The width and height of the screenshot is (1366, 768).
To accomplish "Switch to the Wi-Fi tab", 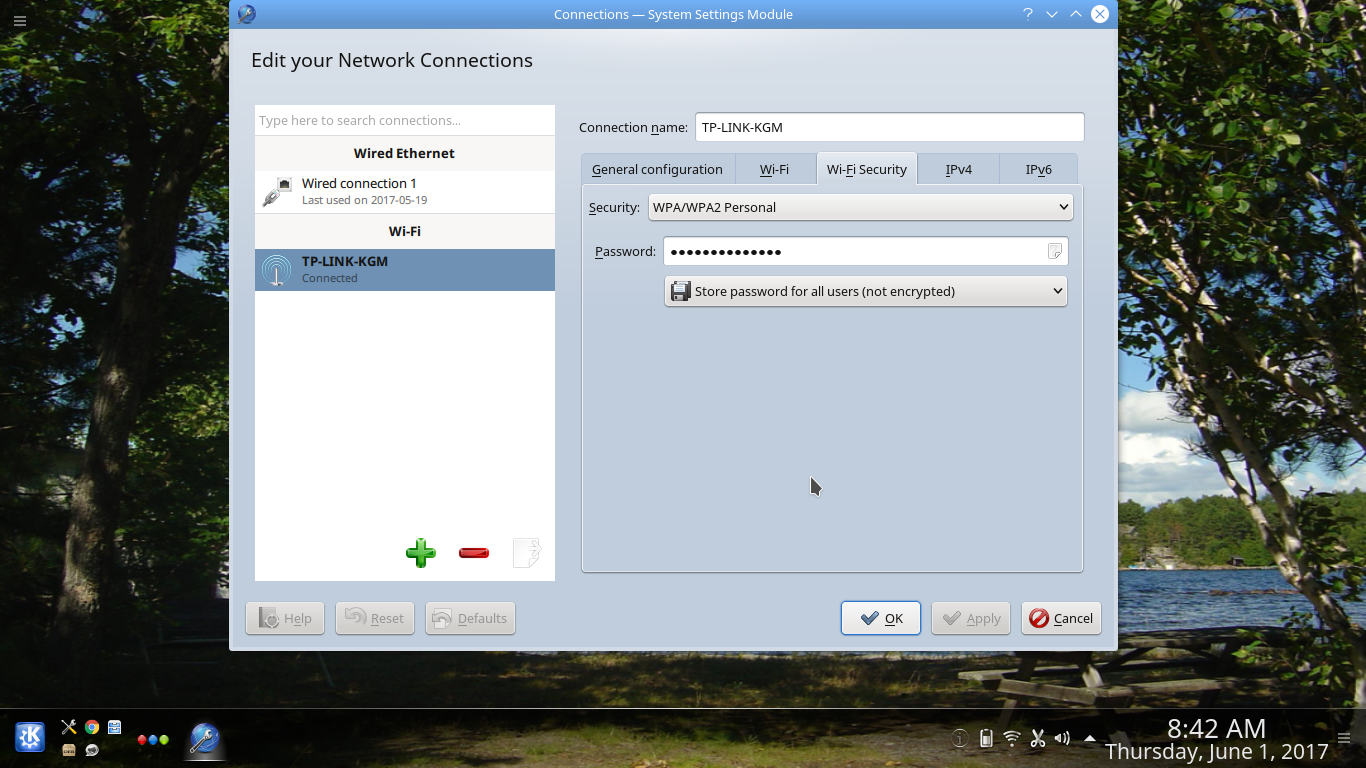I will click(775, 169).
